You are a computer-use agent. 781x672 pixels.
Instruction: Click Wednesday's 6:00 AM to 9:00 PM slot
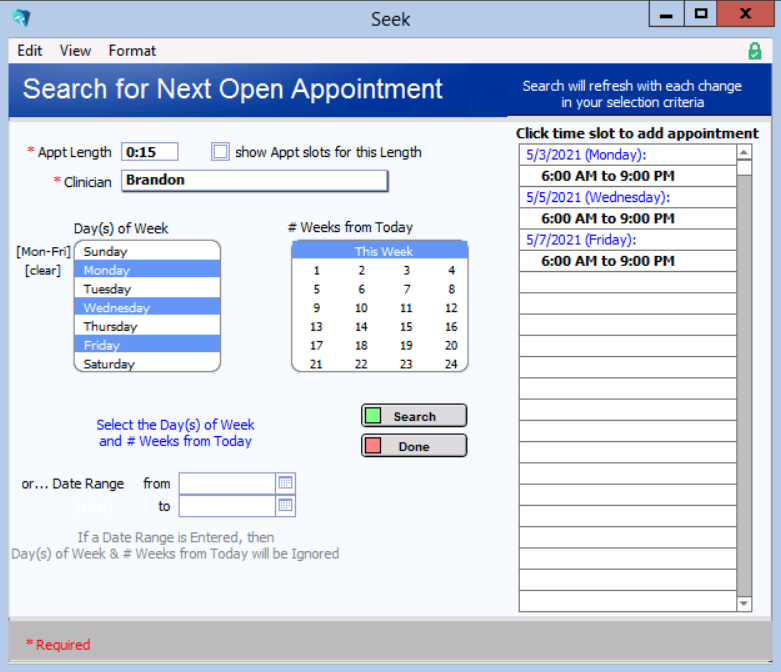tap(628, 218)
